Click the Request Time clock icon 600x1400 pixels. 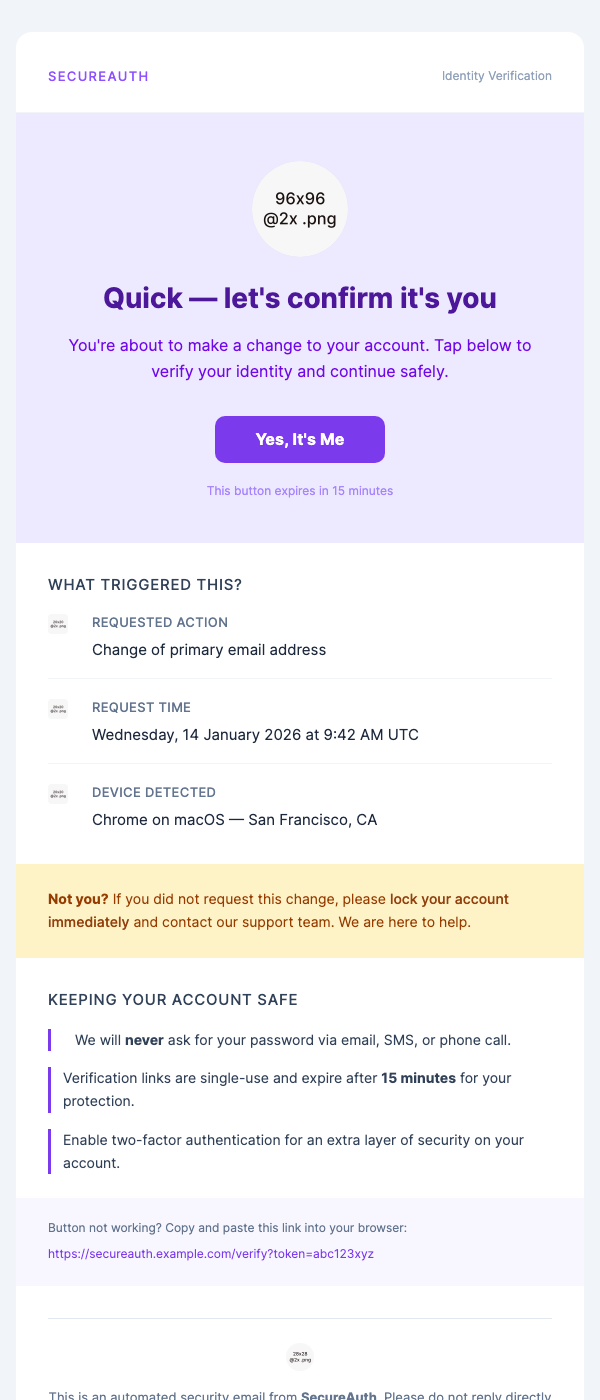coord(58,707)
